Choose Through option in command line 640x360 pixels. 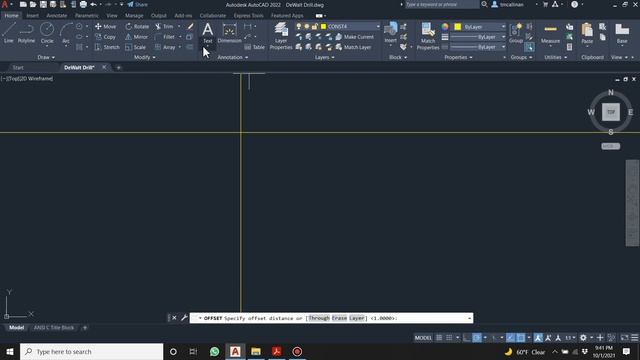coord(319,318)
